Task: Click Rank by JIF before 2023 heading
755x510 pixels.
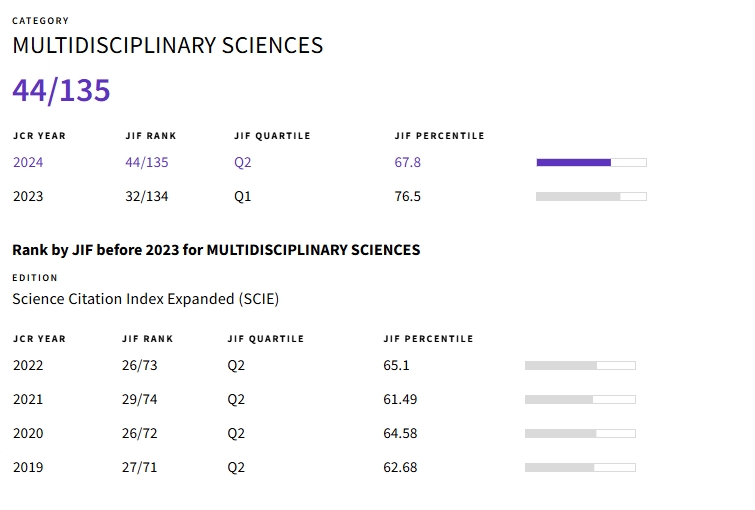Action: point(216,249)
